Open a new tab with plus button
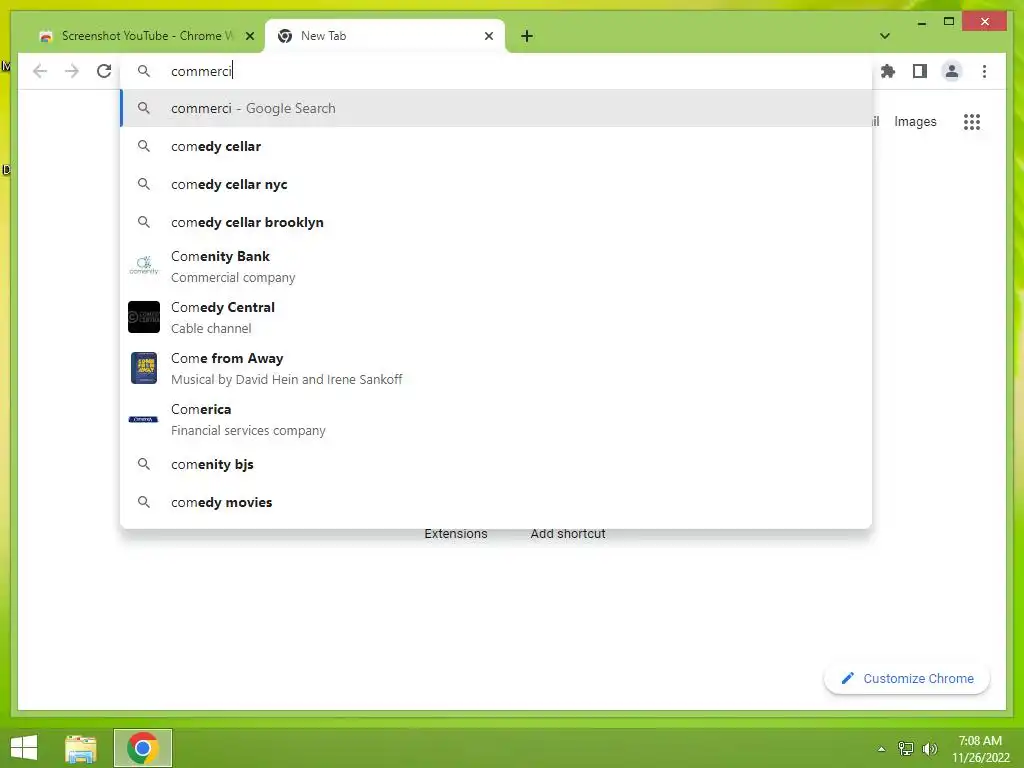The width and height of the screenshot is (1024, 768). point(527,36)
